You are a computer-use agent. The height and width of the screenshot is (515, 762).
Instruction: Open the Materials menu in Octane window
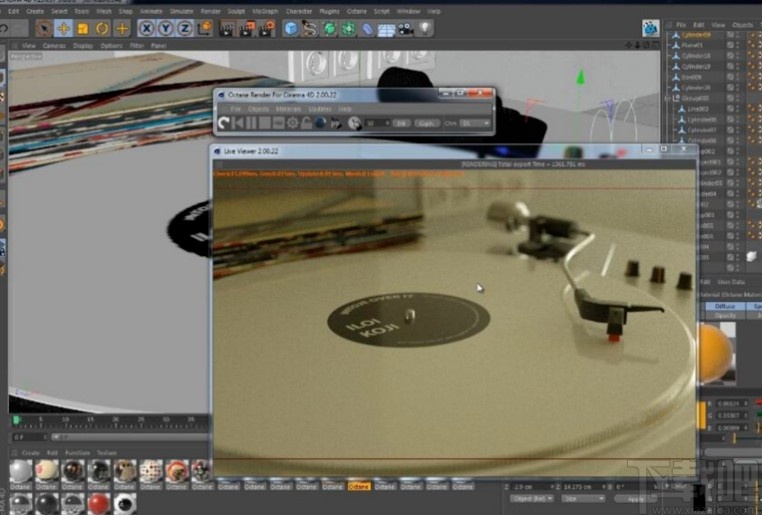(288, 108)
